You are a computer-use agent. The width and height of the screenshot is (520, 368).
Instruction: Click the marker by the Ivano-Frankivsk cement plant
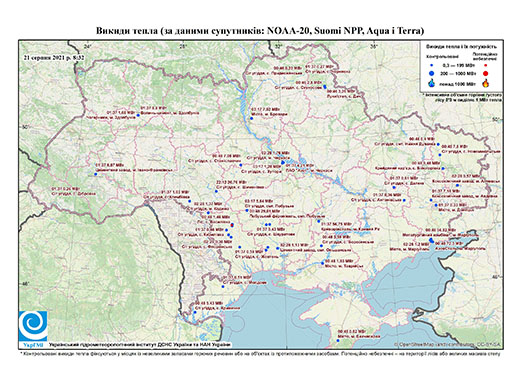click(x=95, y=174)
